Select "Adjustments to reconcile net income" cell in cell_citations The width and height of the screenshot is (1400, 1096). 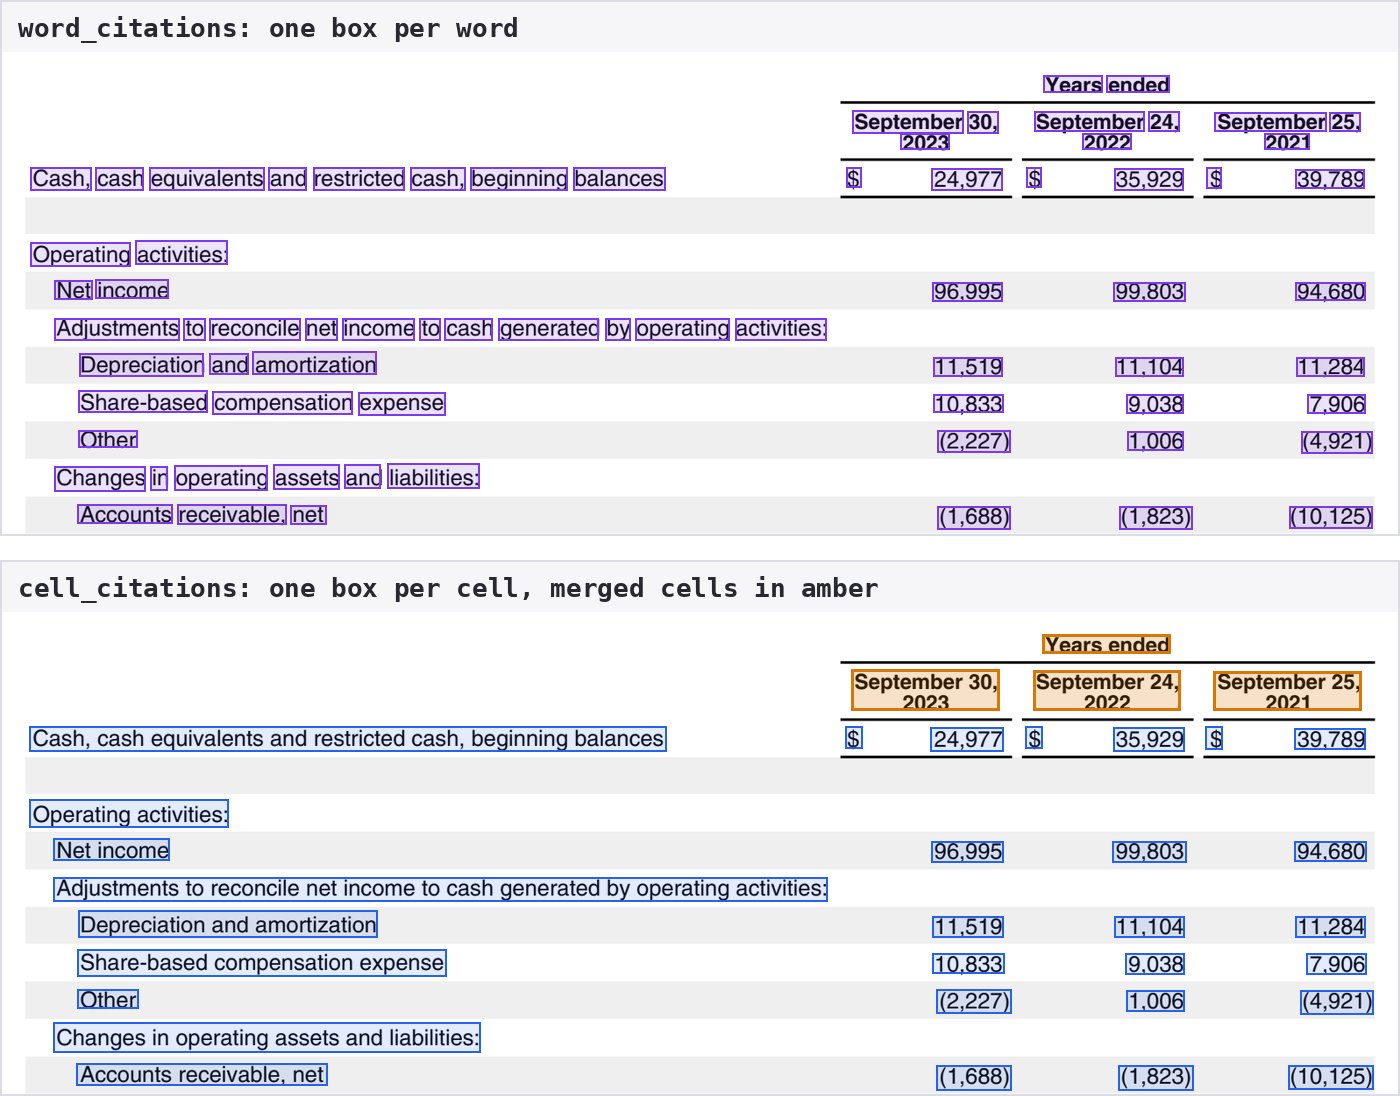tap(441, 889)
